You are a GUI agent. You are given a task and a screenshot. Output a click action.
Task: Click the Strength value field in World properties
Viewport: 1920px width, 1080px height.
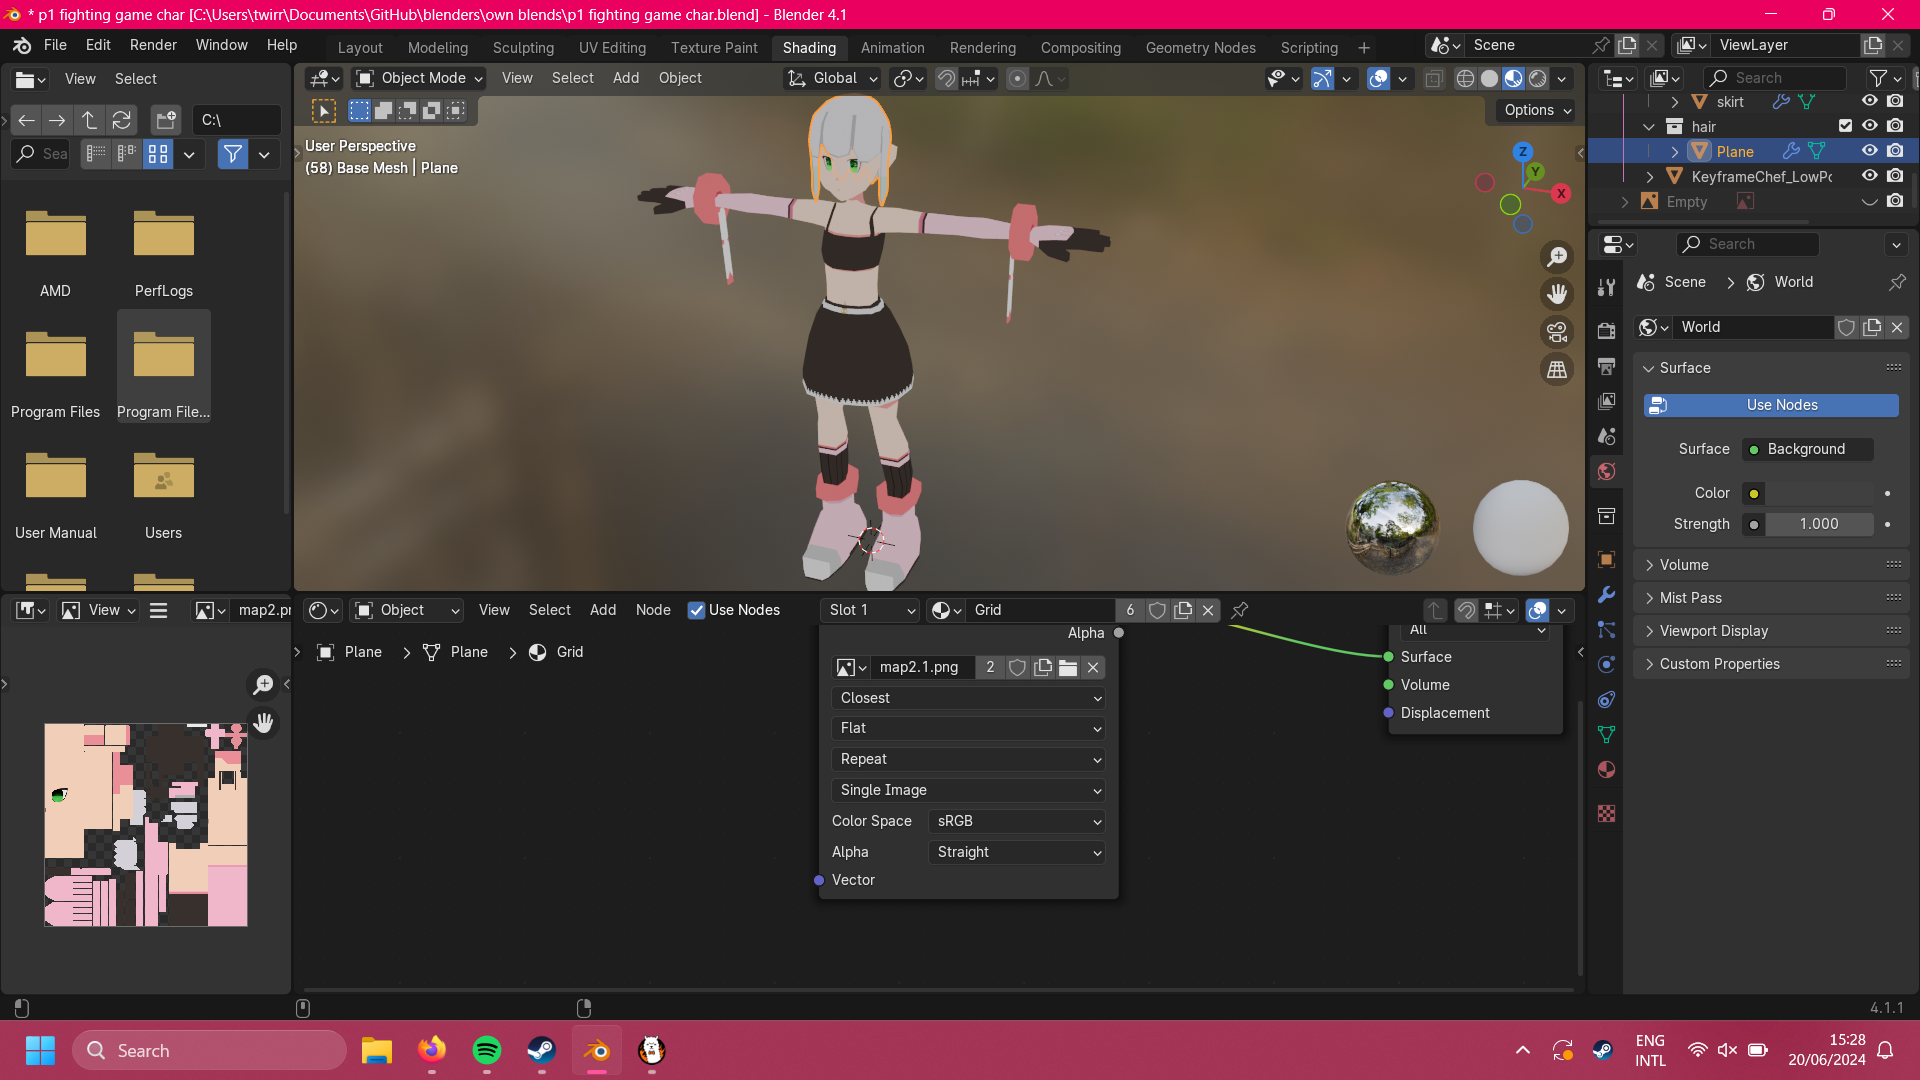click(x=1818, y=524)
